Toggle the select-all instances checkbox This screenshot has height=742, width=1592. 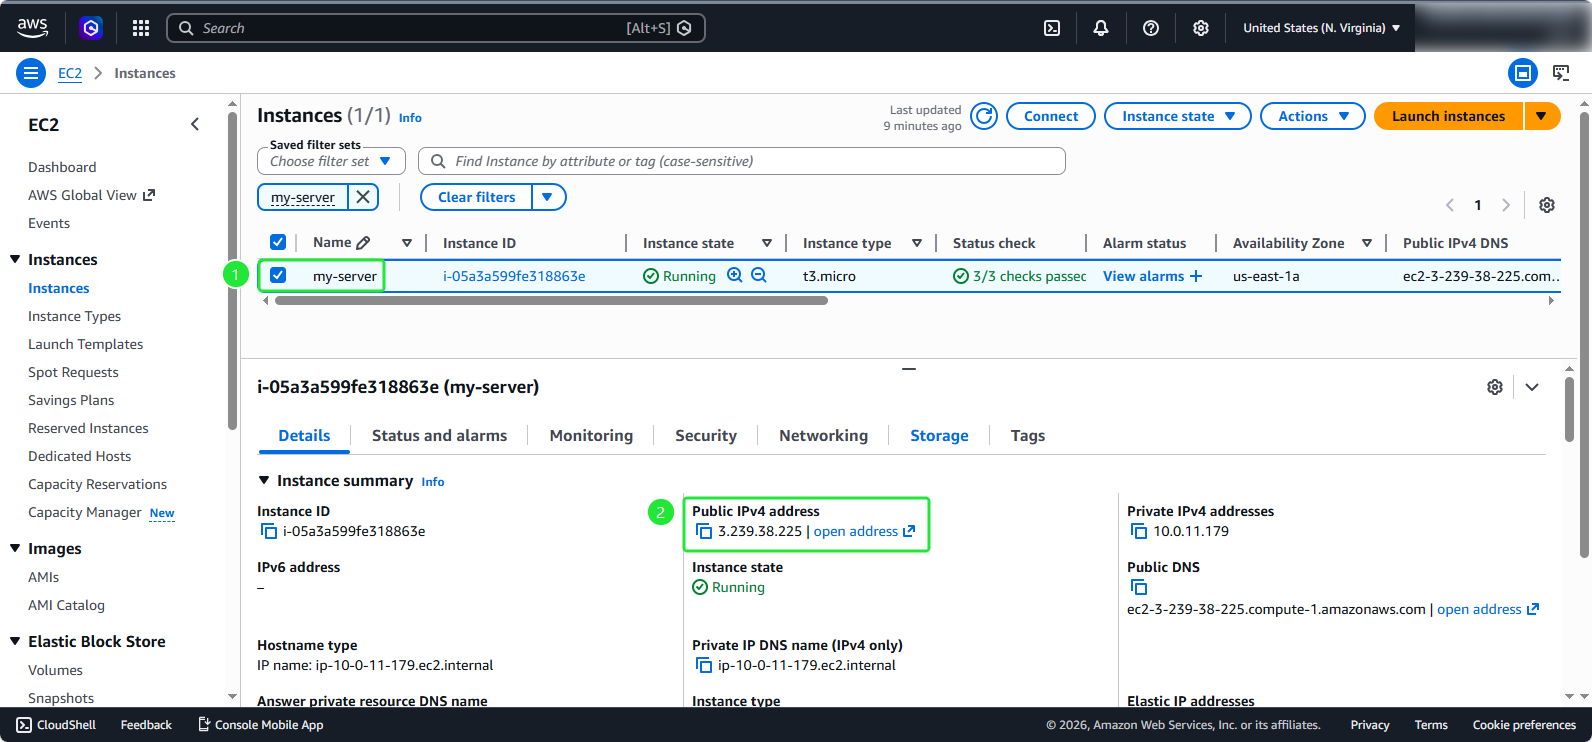(x=278, y=242)
